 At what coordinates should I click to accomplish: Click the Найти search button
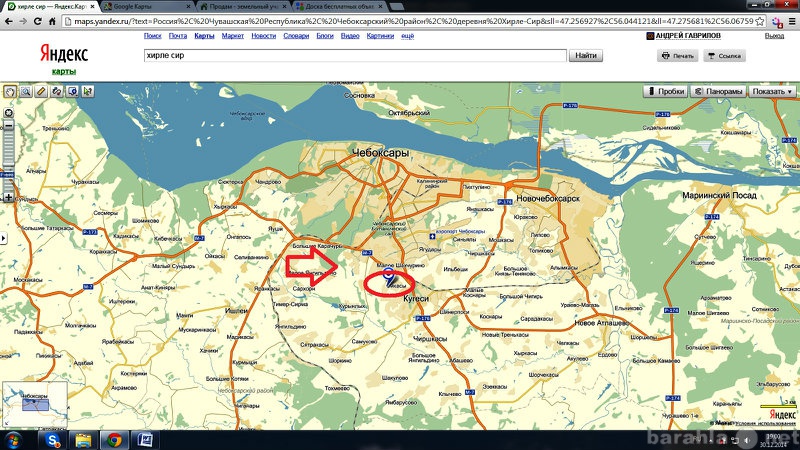coord(586,55)
